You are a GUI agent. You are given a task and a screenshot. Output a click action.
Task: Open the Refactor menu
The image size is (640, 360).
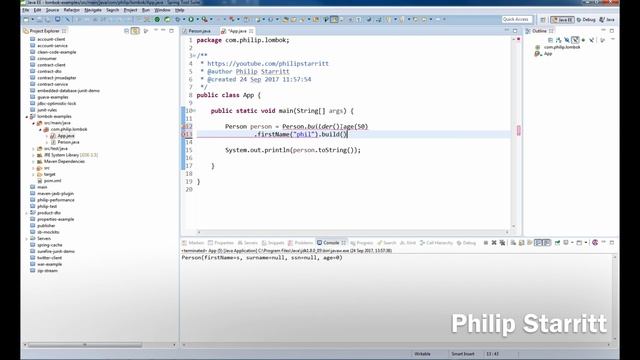point(71,10)
